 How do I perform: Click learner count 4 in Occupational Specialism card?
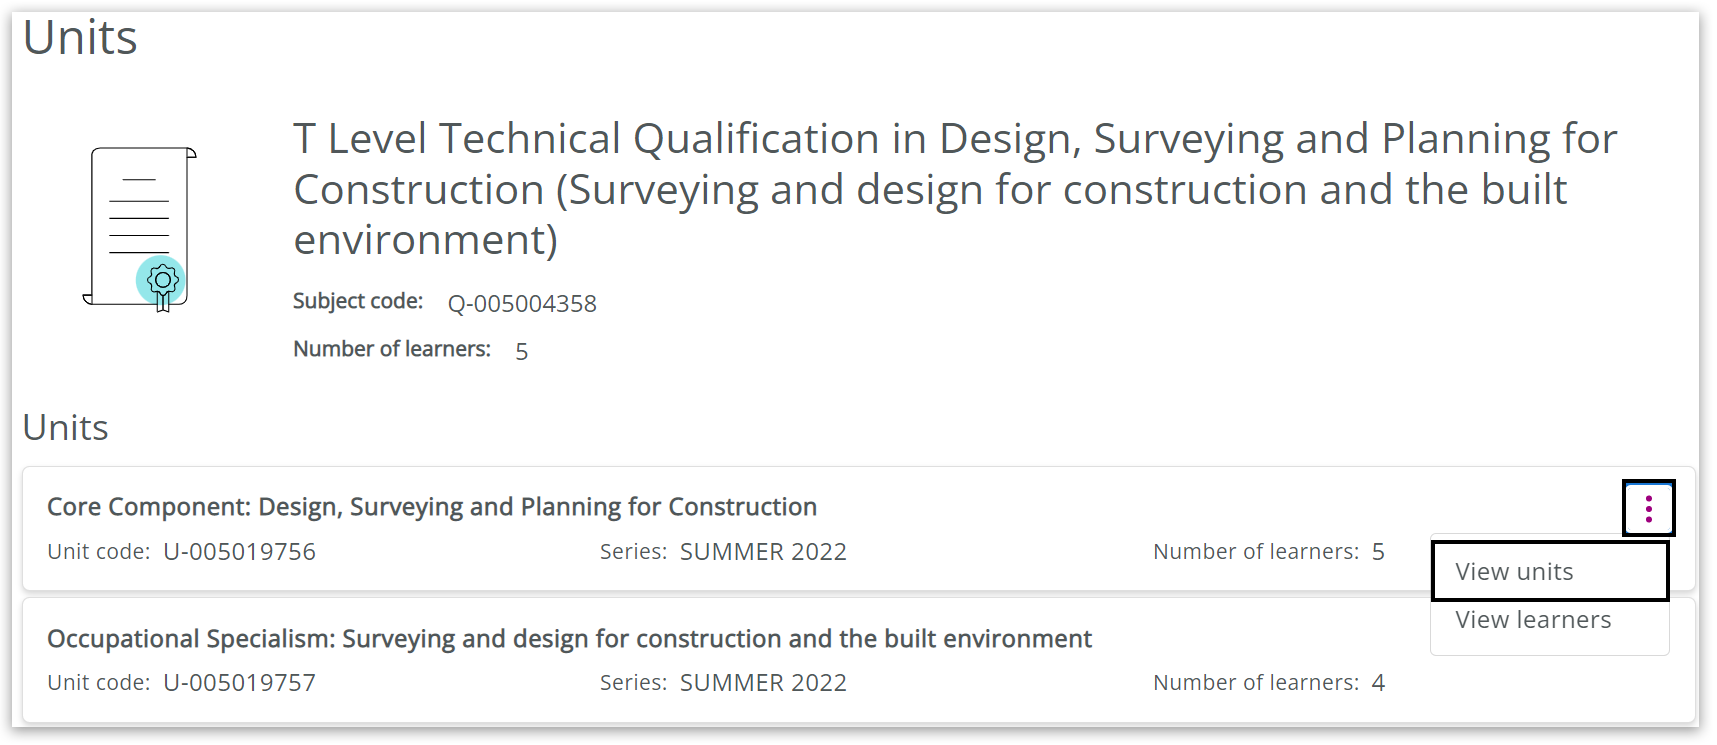click(1378, 683)
